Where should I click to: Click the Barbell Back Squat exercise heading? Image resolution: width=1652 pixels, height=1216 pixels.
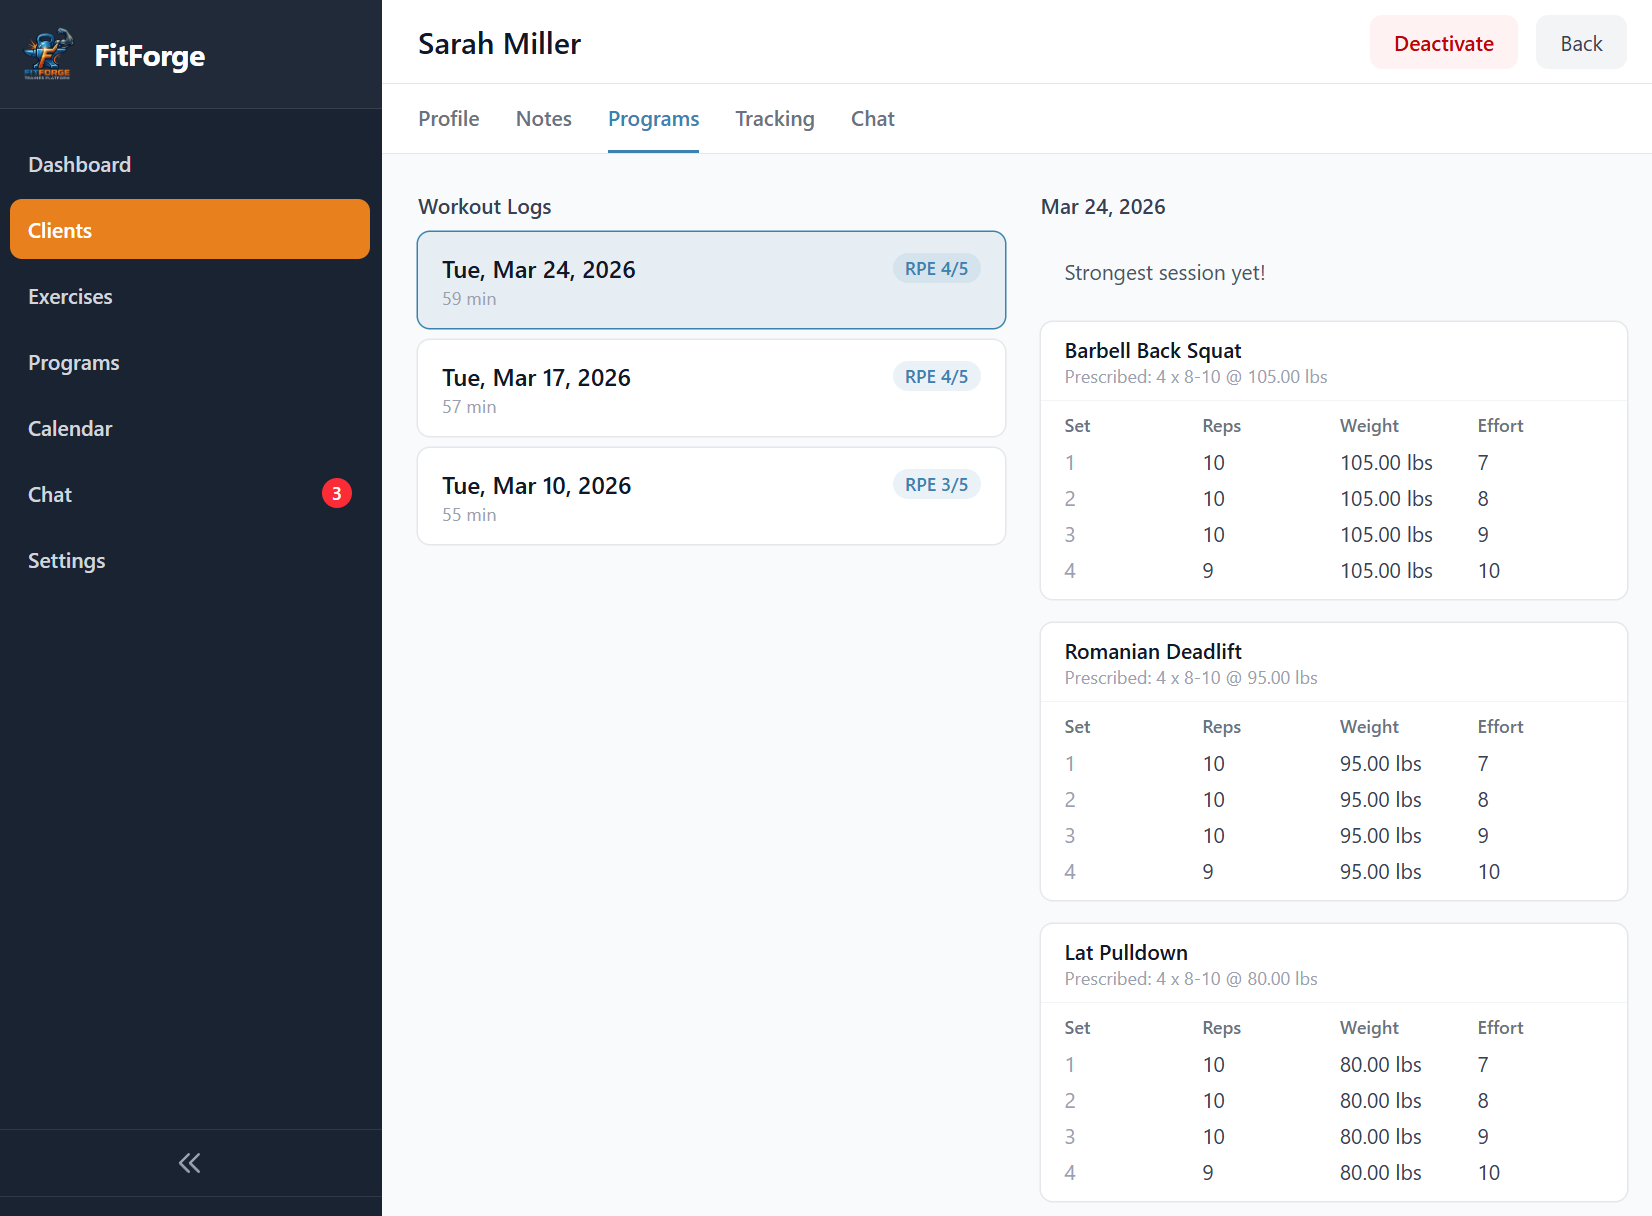pos(1152,351)
